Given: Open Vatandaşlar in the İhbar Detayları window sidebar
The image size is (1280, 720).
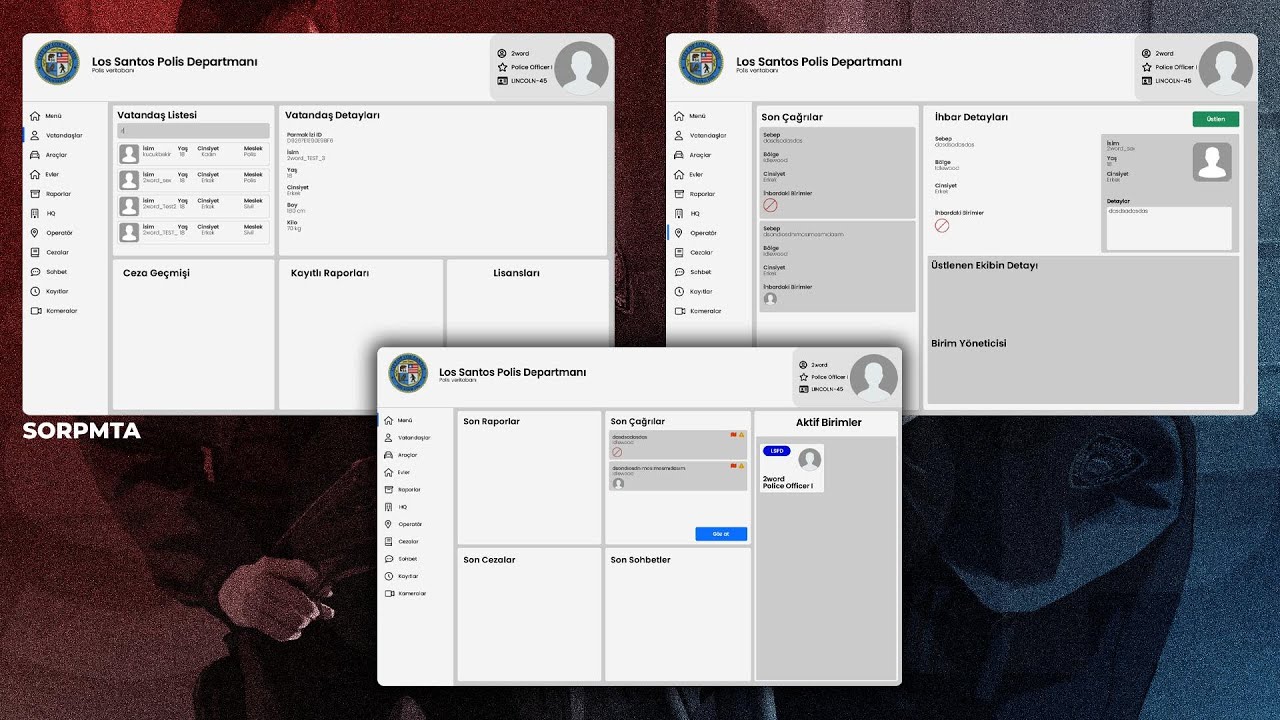Looking at the screenshot, I should (x=700, y=135).
